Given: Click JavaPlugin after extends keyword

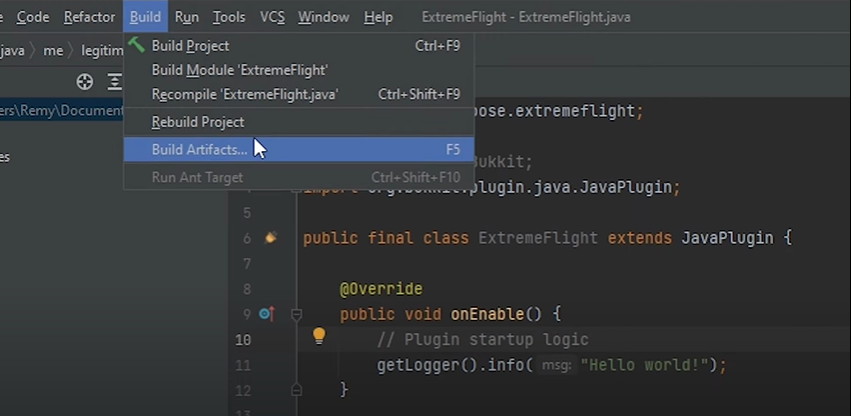Looking at the screenshot, I should pos(727,238).
